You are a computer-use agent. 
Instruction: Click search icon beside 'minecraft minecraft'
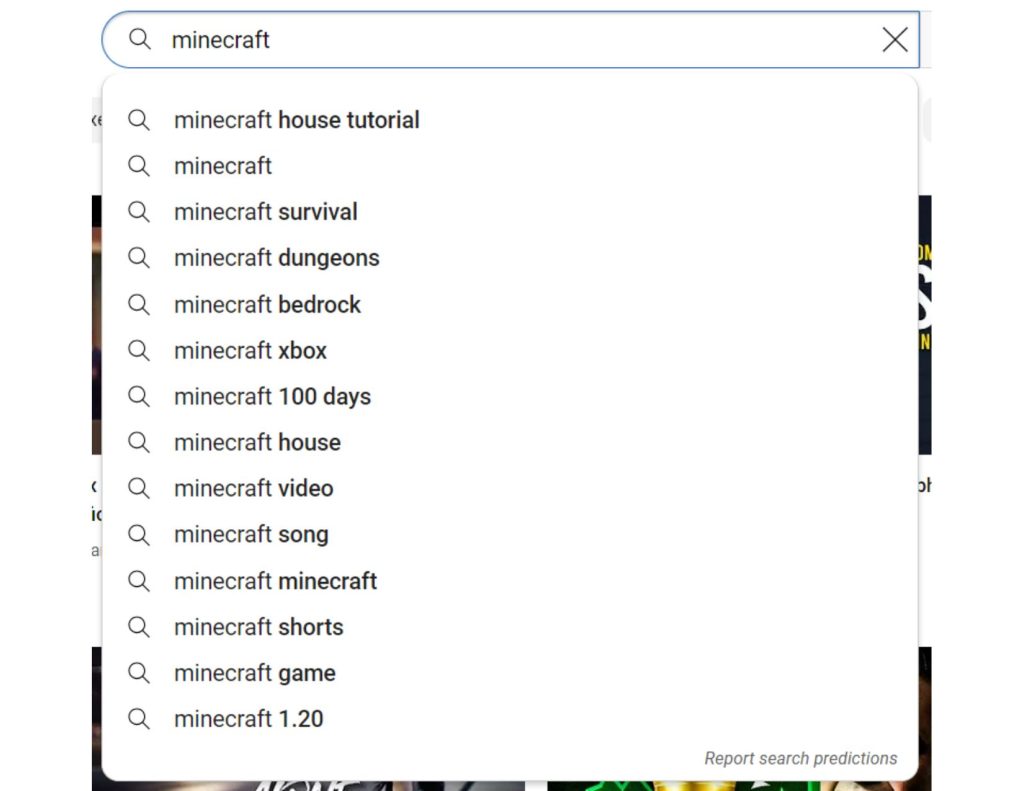[138, 581]
